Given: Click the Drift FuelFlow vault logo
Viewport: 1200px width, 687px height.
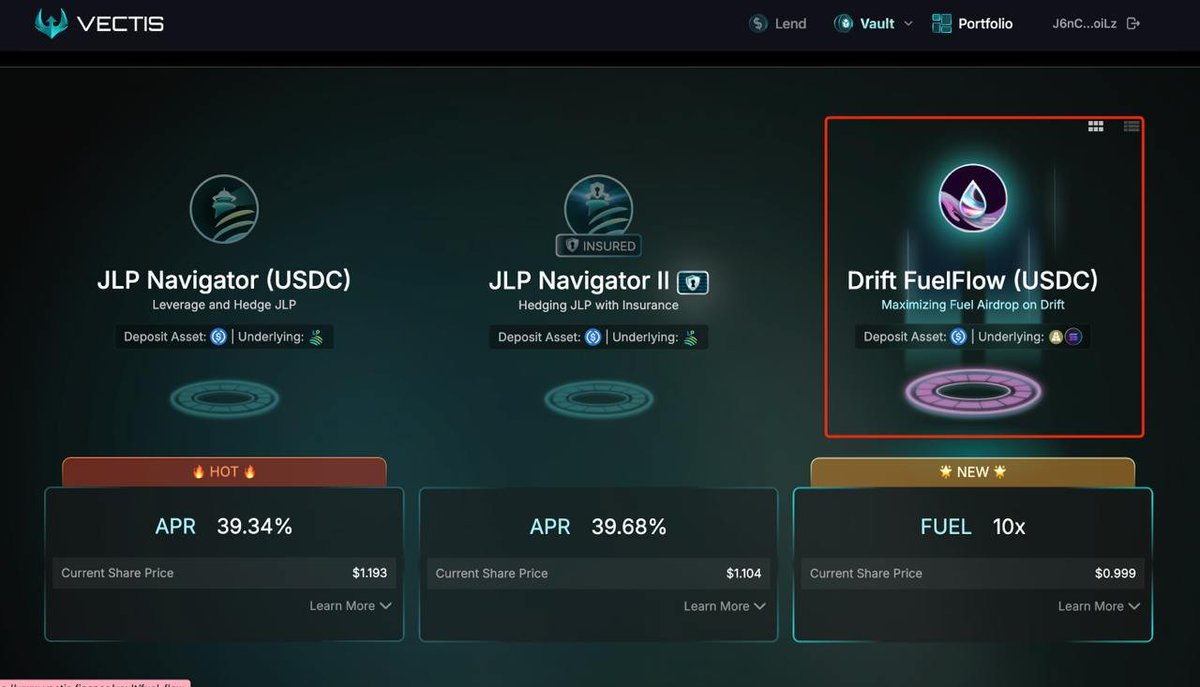Looking at the screenshot, I should (x=972, y=196).
